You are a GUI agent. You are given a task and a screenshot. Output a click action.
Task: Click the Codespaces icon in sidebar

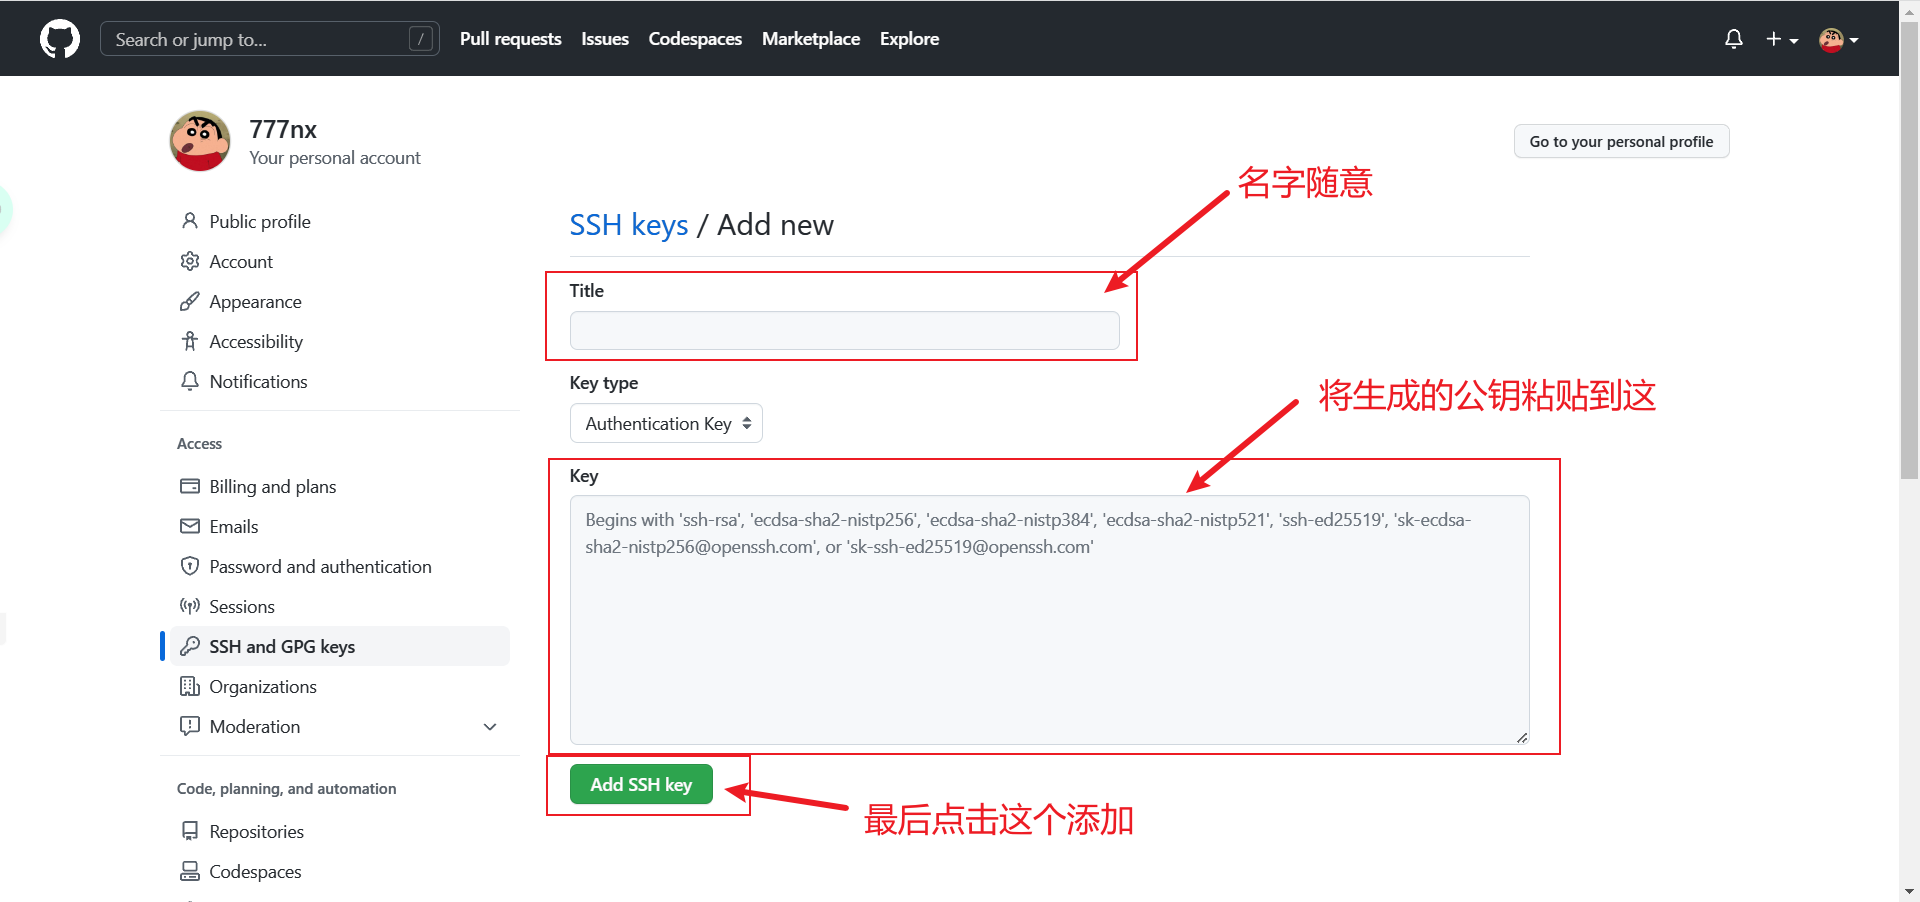click(x=190, y=871)
